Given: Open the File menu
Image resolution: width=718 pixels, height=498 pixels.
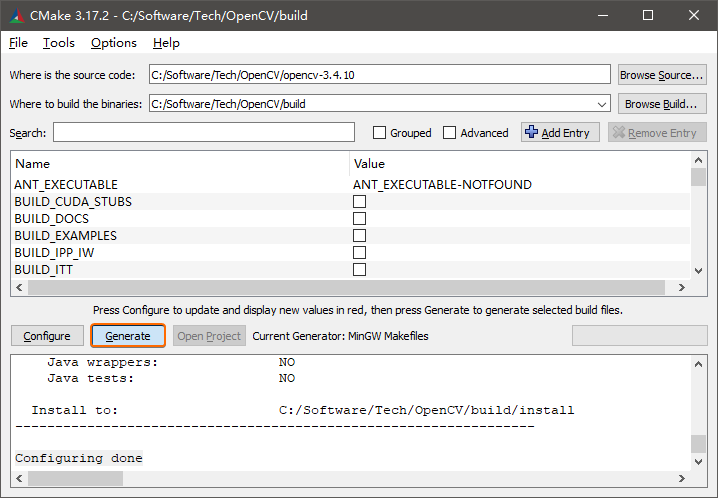Looking at the screenshot, I should pos(18,43).
